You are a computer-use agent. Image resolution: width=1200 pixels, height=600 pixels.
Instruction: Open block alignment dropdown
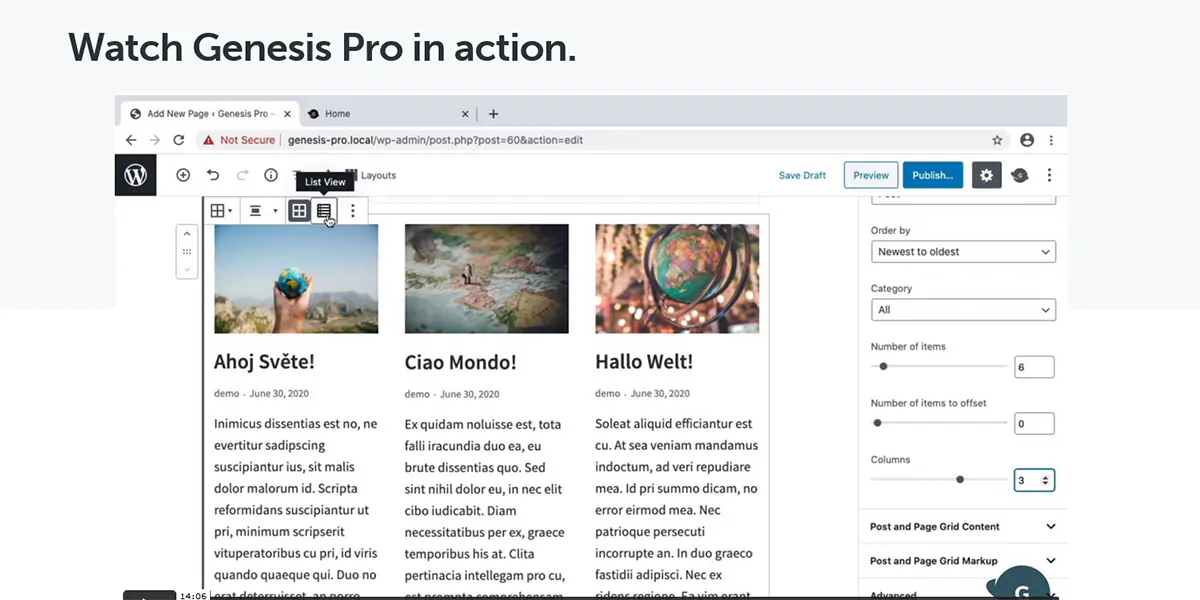[x=260, y=211]
